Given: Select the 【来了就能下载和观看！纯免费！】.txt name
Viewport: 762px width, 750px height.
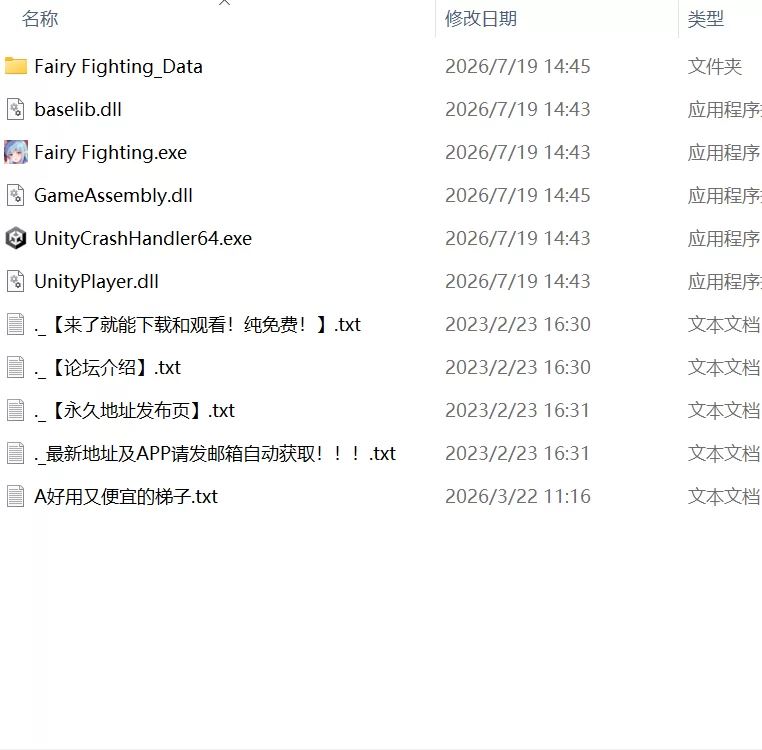Looking at the screenshot, I should click(x=197, y=325).
